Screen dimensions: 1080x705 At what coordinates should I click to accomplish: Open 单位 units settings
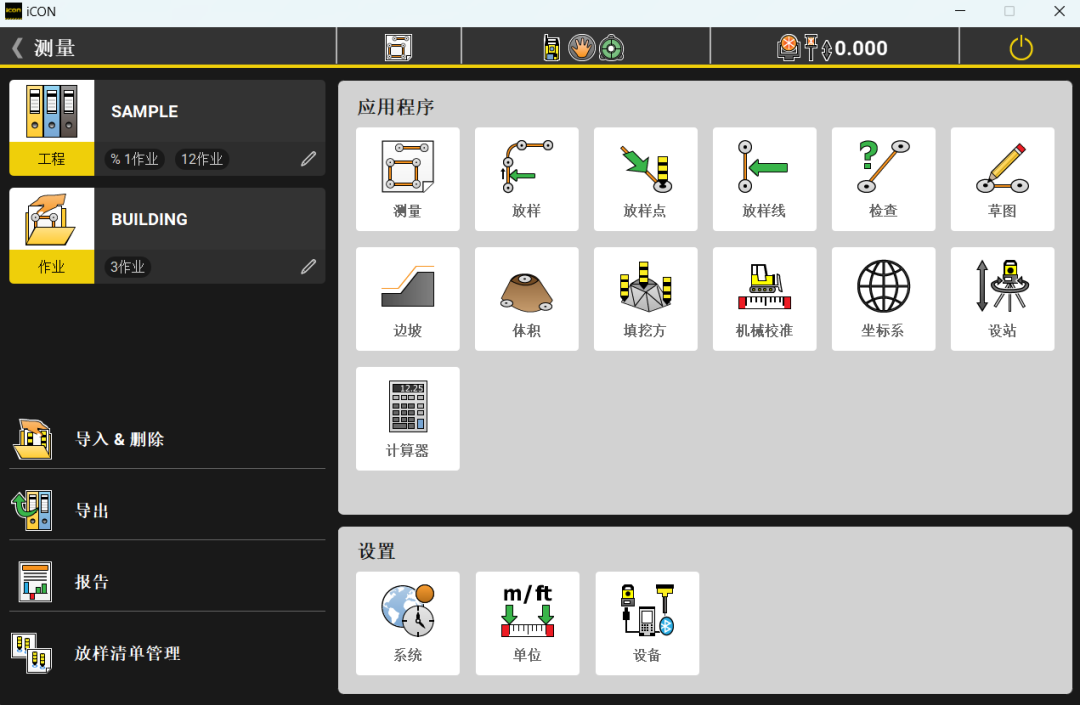click(x=527, y=623)
